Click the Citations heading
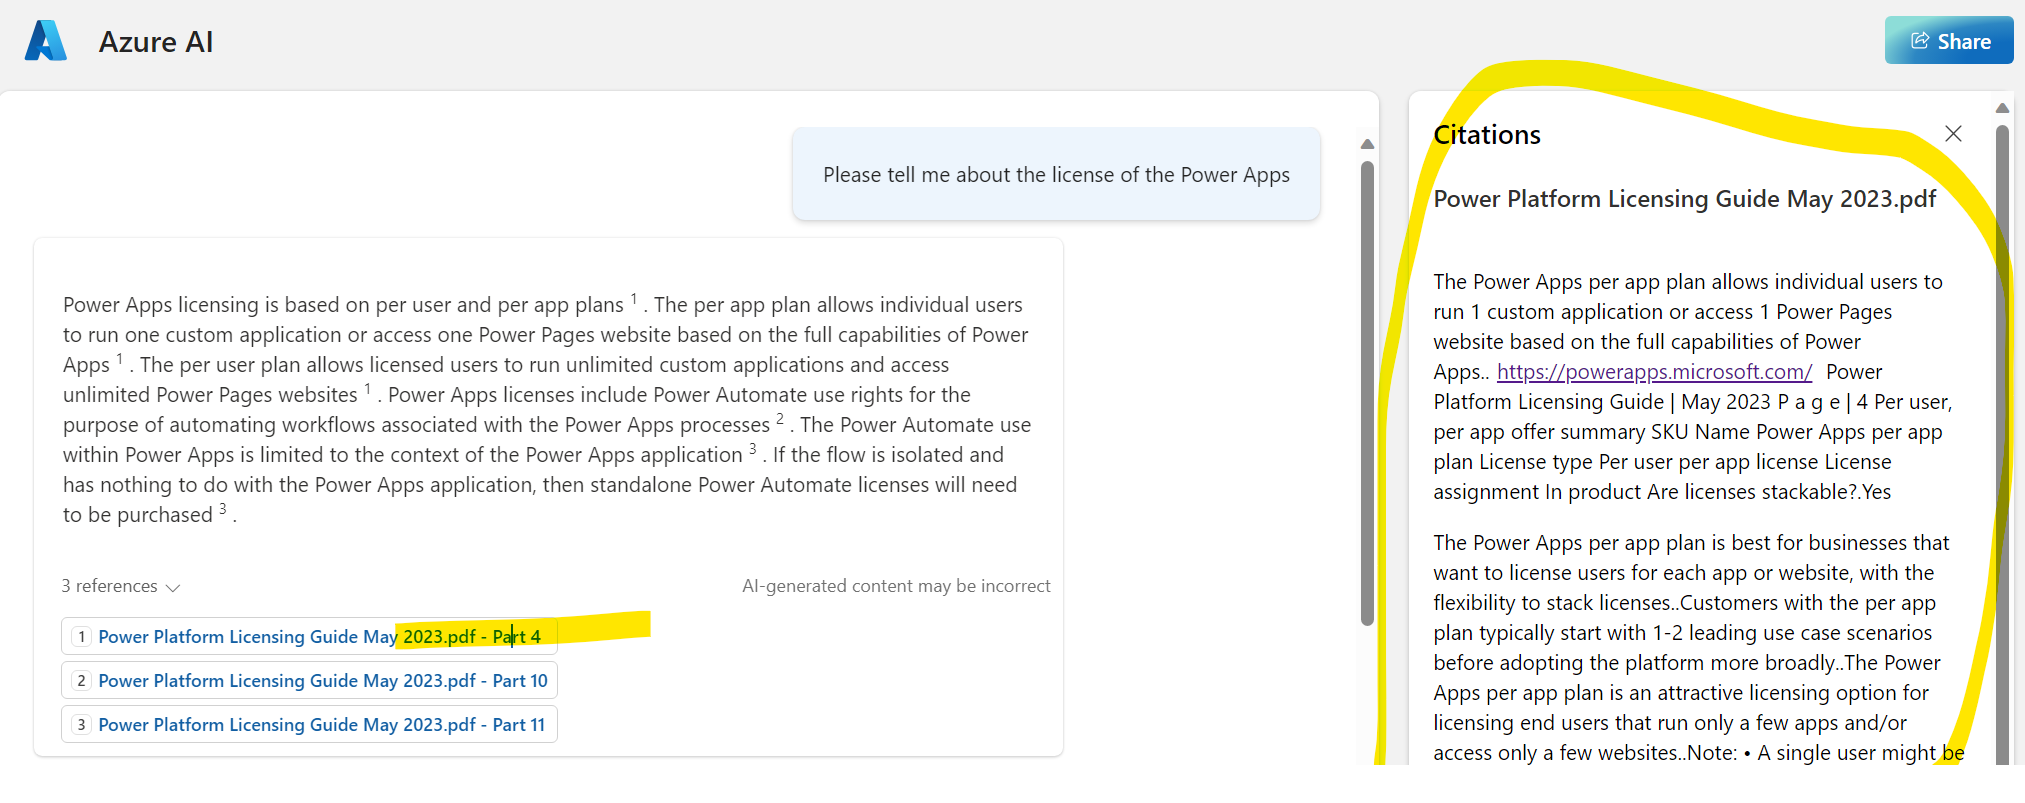 1487,135
